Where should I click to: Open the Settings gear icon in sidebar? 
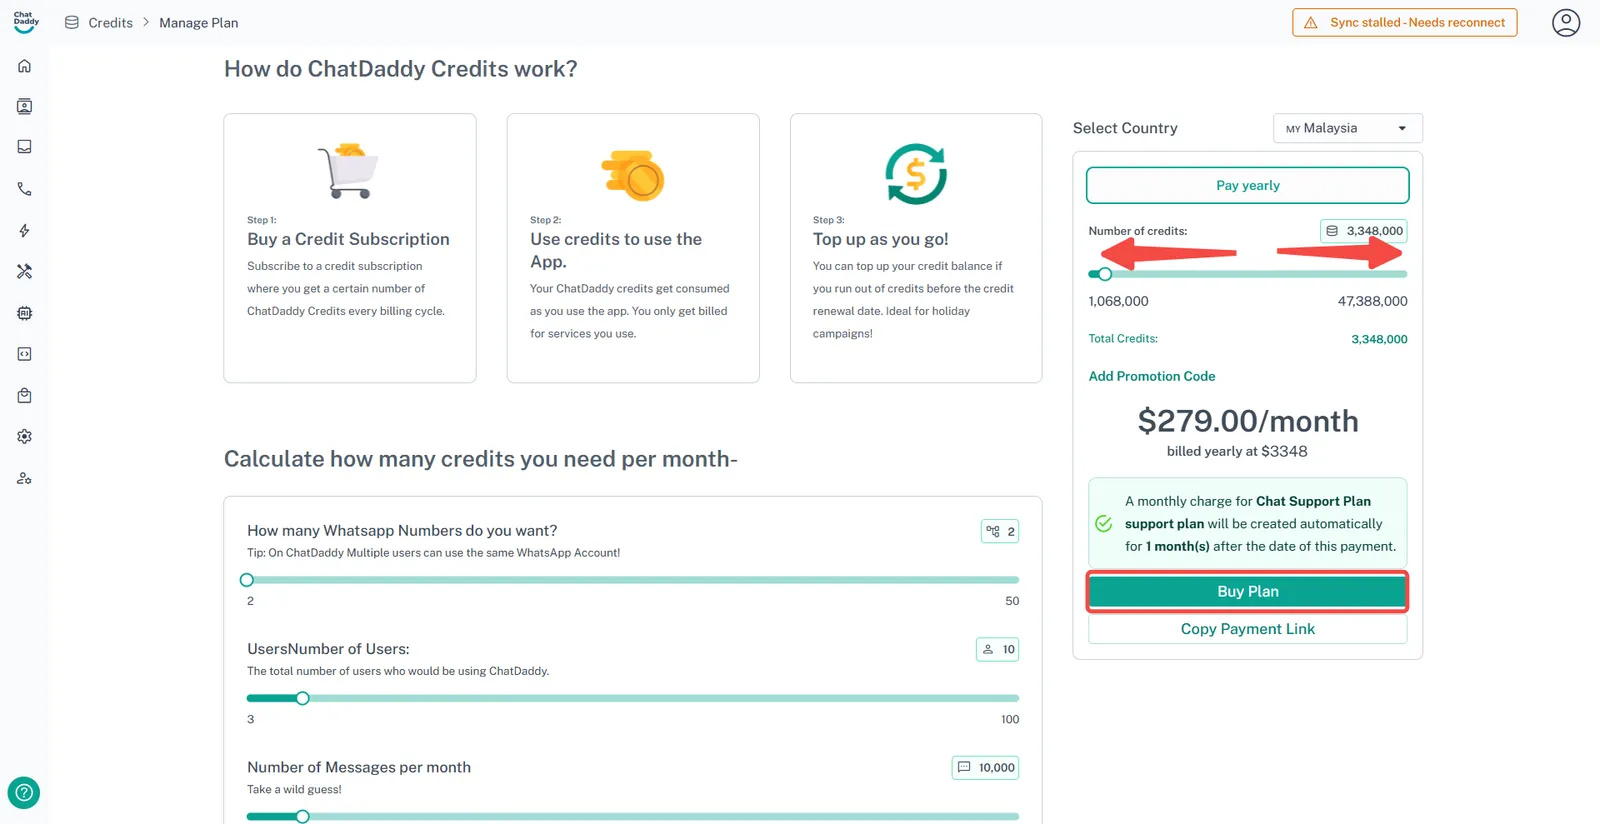click(x=25, y=437)
